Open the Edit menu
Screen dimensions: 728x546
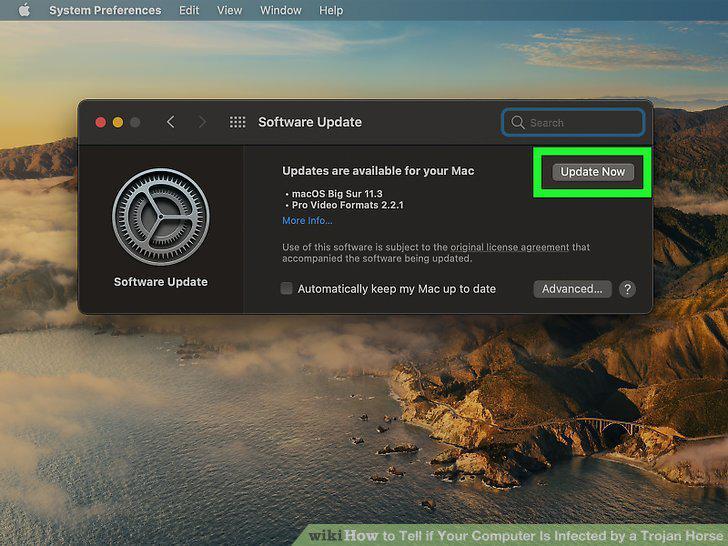189,10
